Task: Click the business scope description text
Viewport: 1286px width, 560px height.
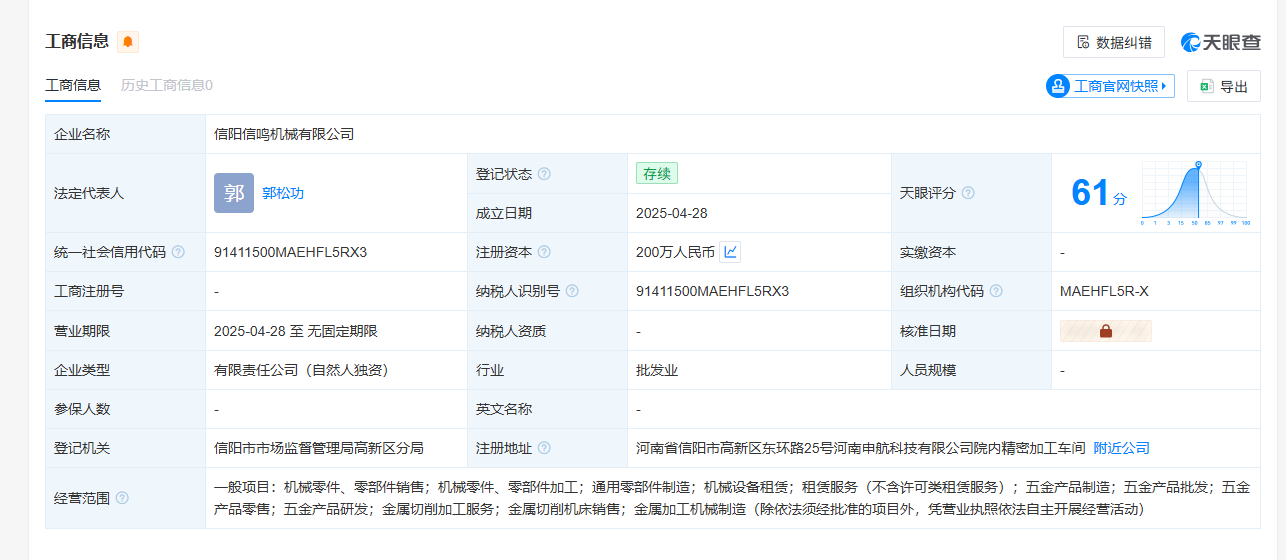Action: click(x=732, y=498)
